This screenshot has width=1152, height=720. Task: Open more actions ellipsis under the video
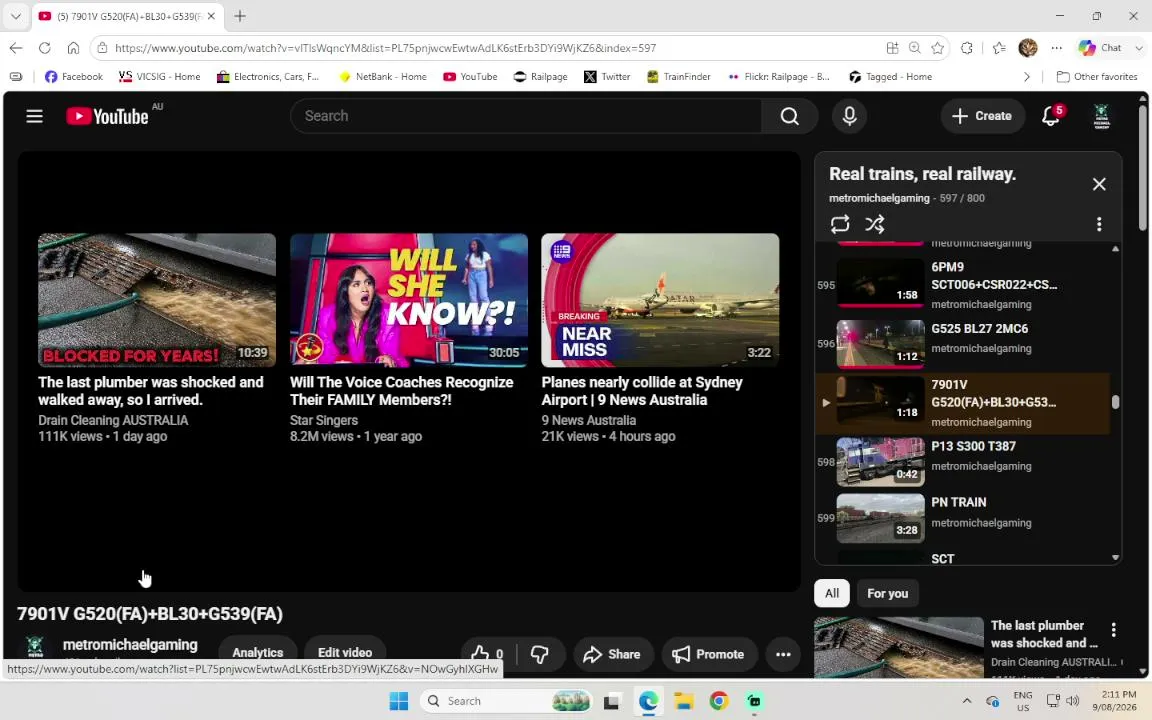[783, 654]
